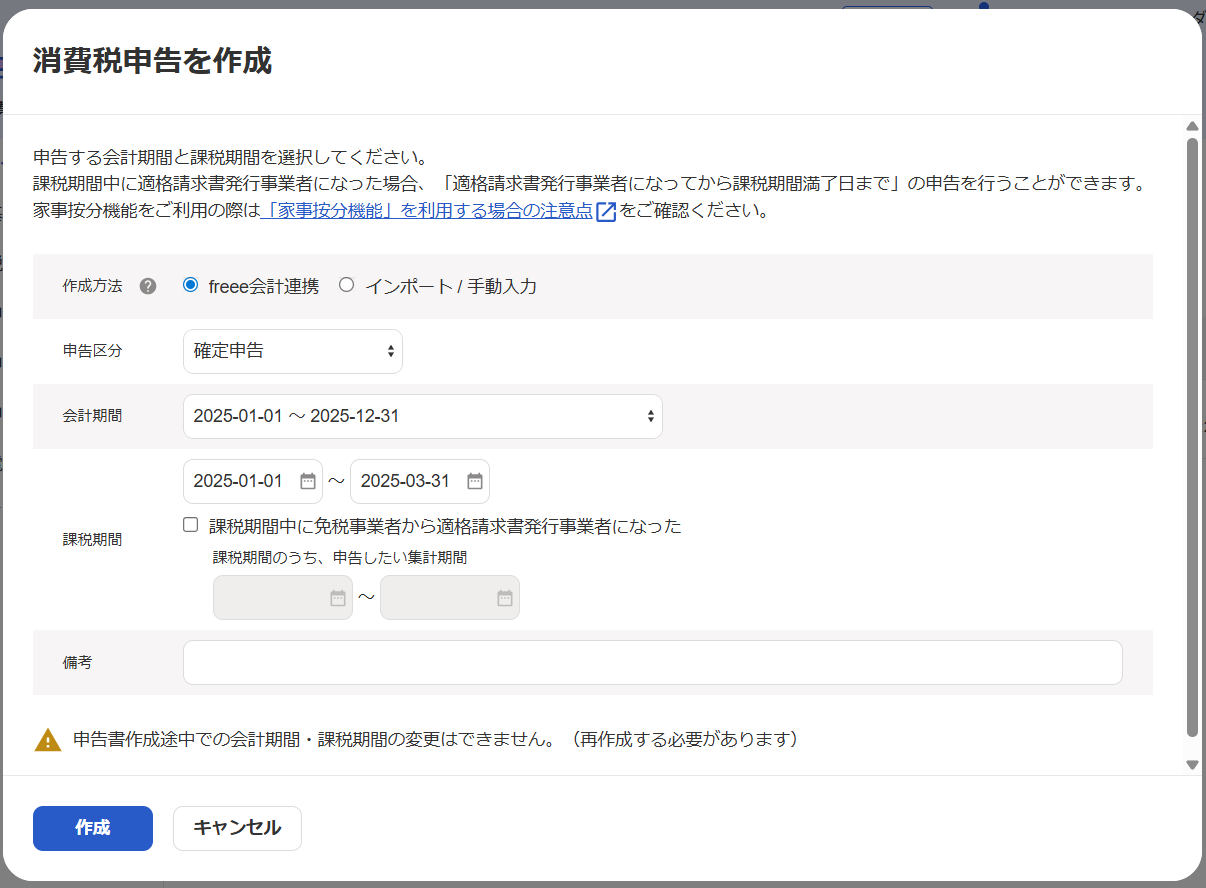
Task: Click the 備考 text input field
Action: 653,662
